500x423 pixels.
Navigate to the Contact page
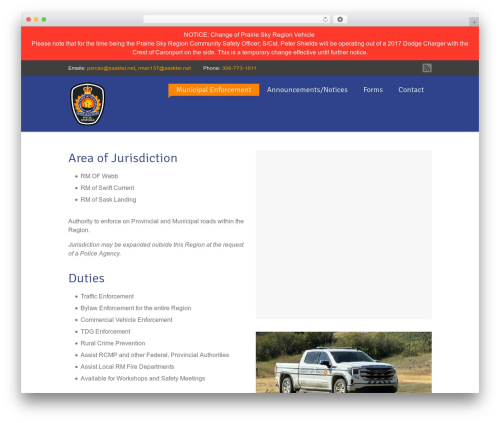(x=411, y=90)
